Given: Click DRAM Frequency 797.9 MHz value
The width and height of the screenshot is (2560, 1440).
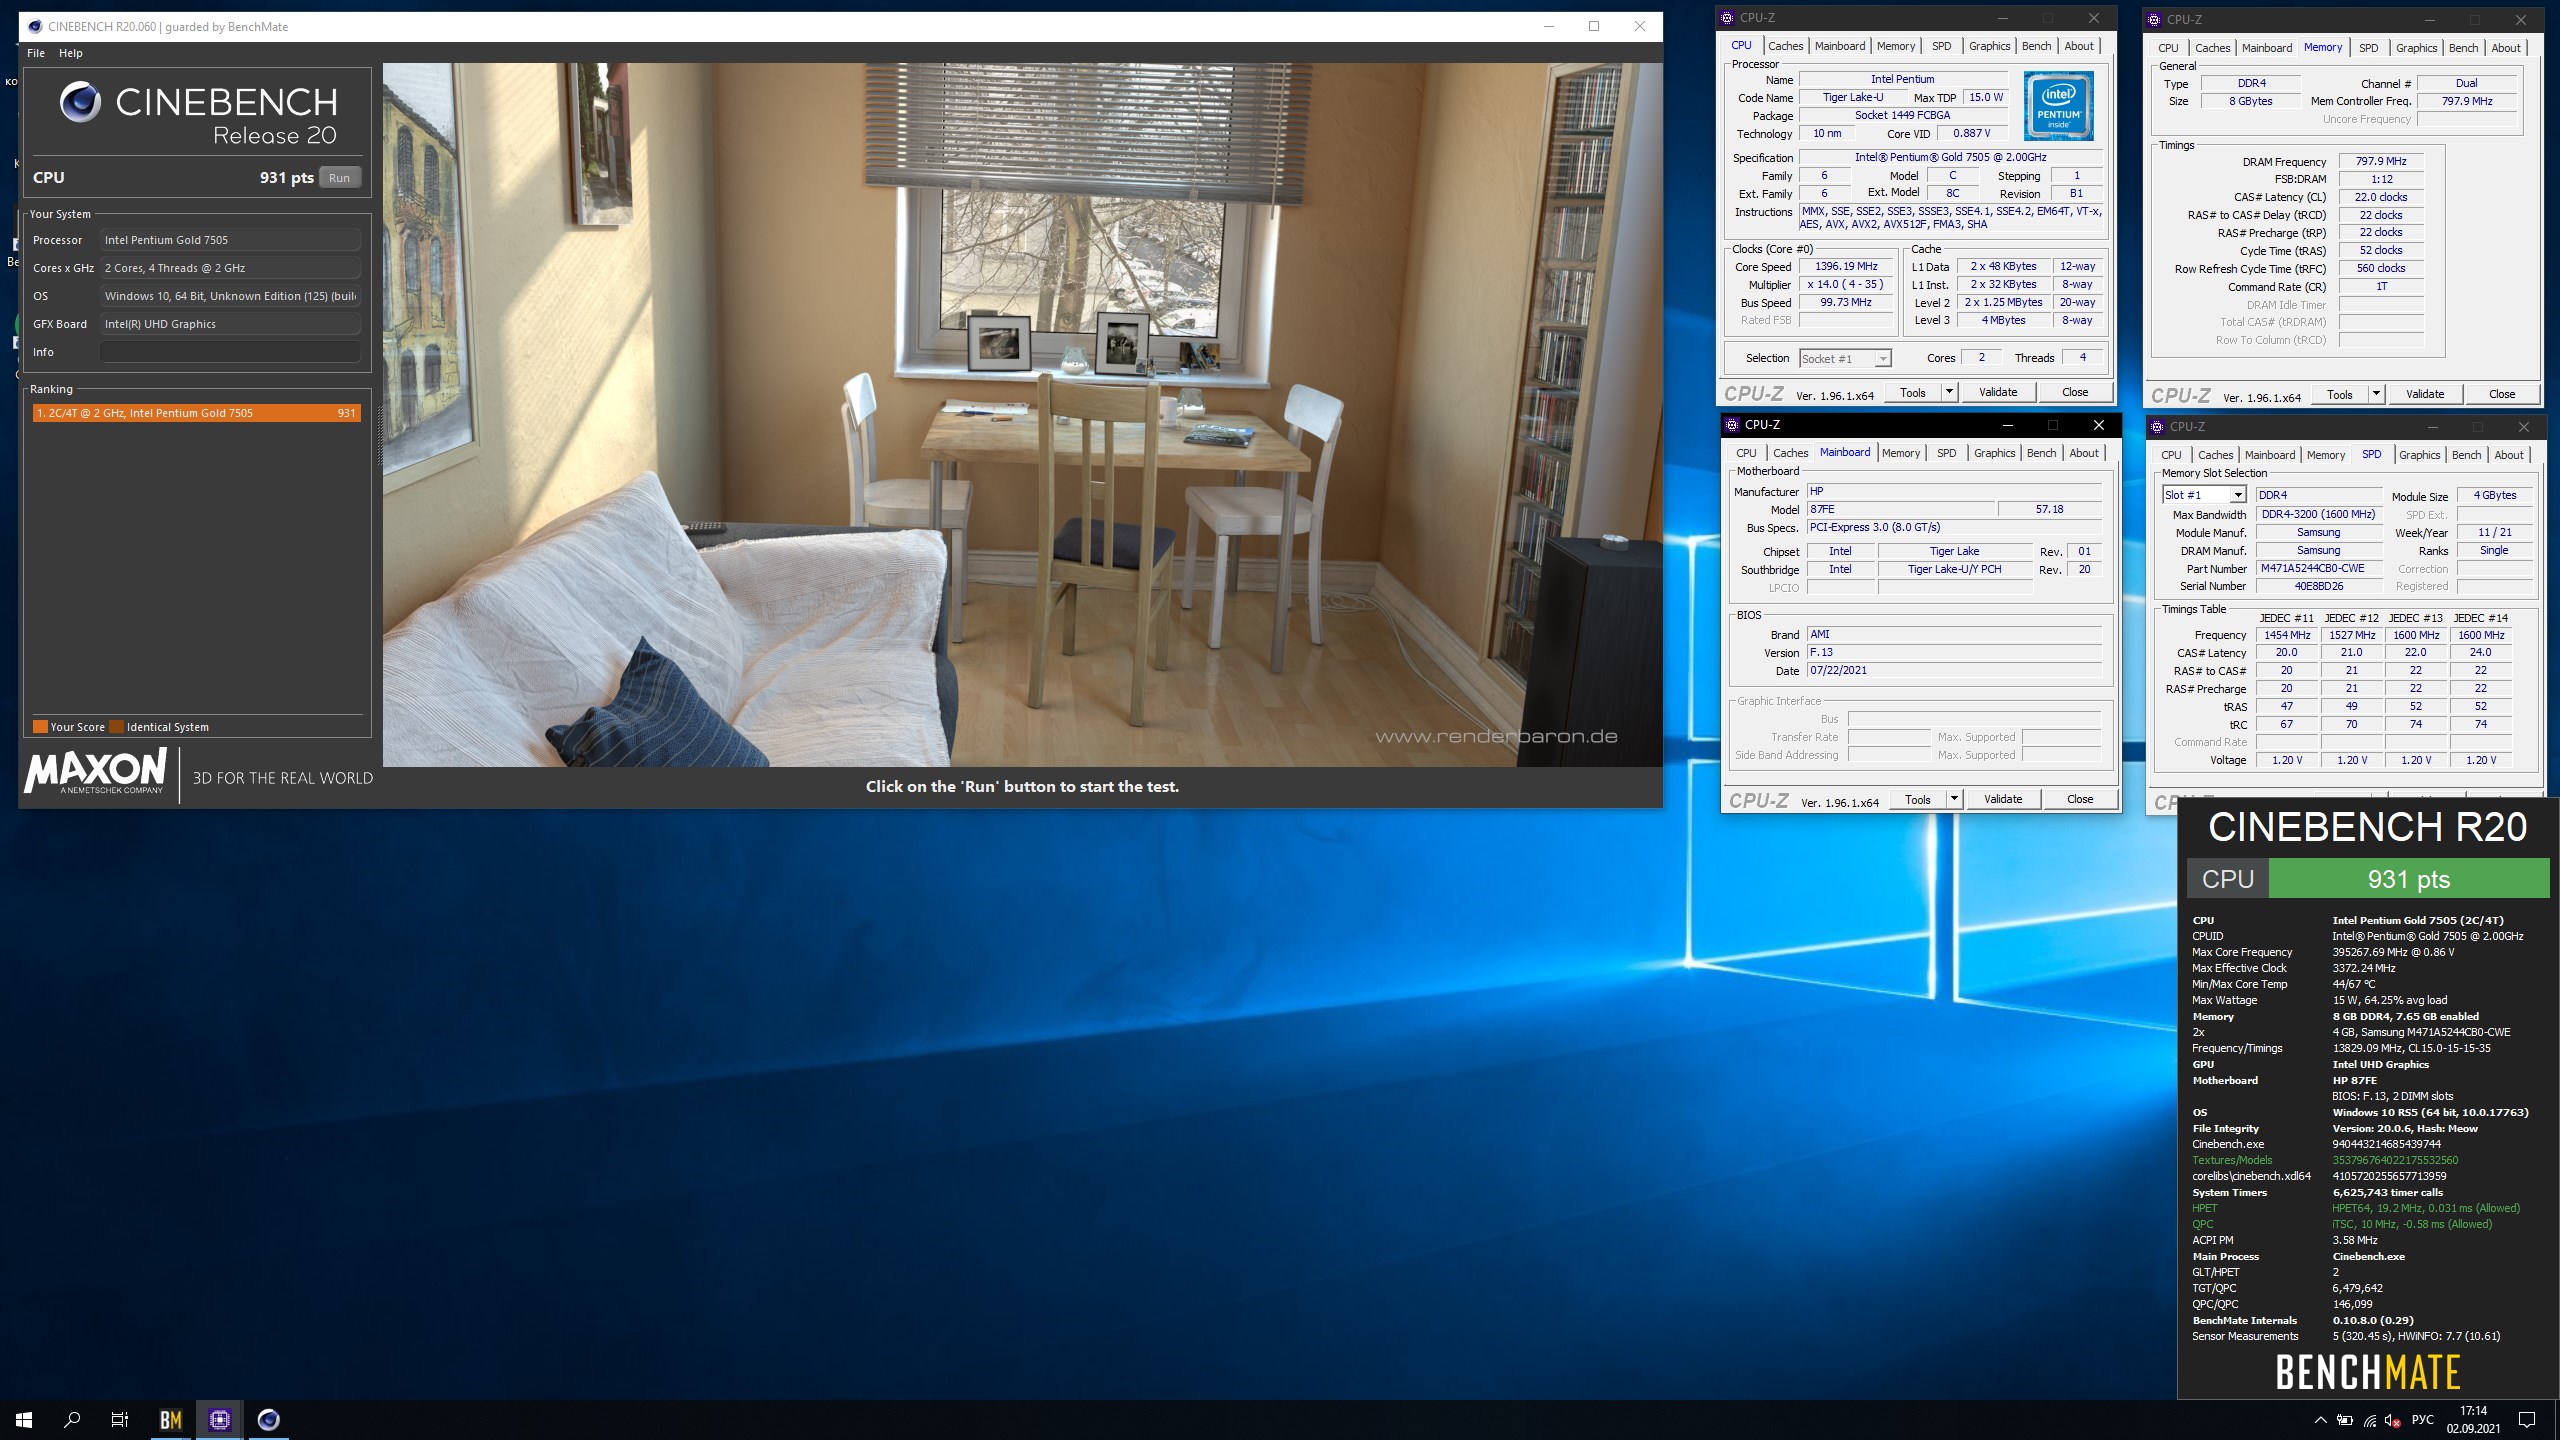Looking at the screenshot, I should [x=2381, y=162].
